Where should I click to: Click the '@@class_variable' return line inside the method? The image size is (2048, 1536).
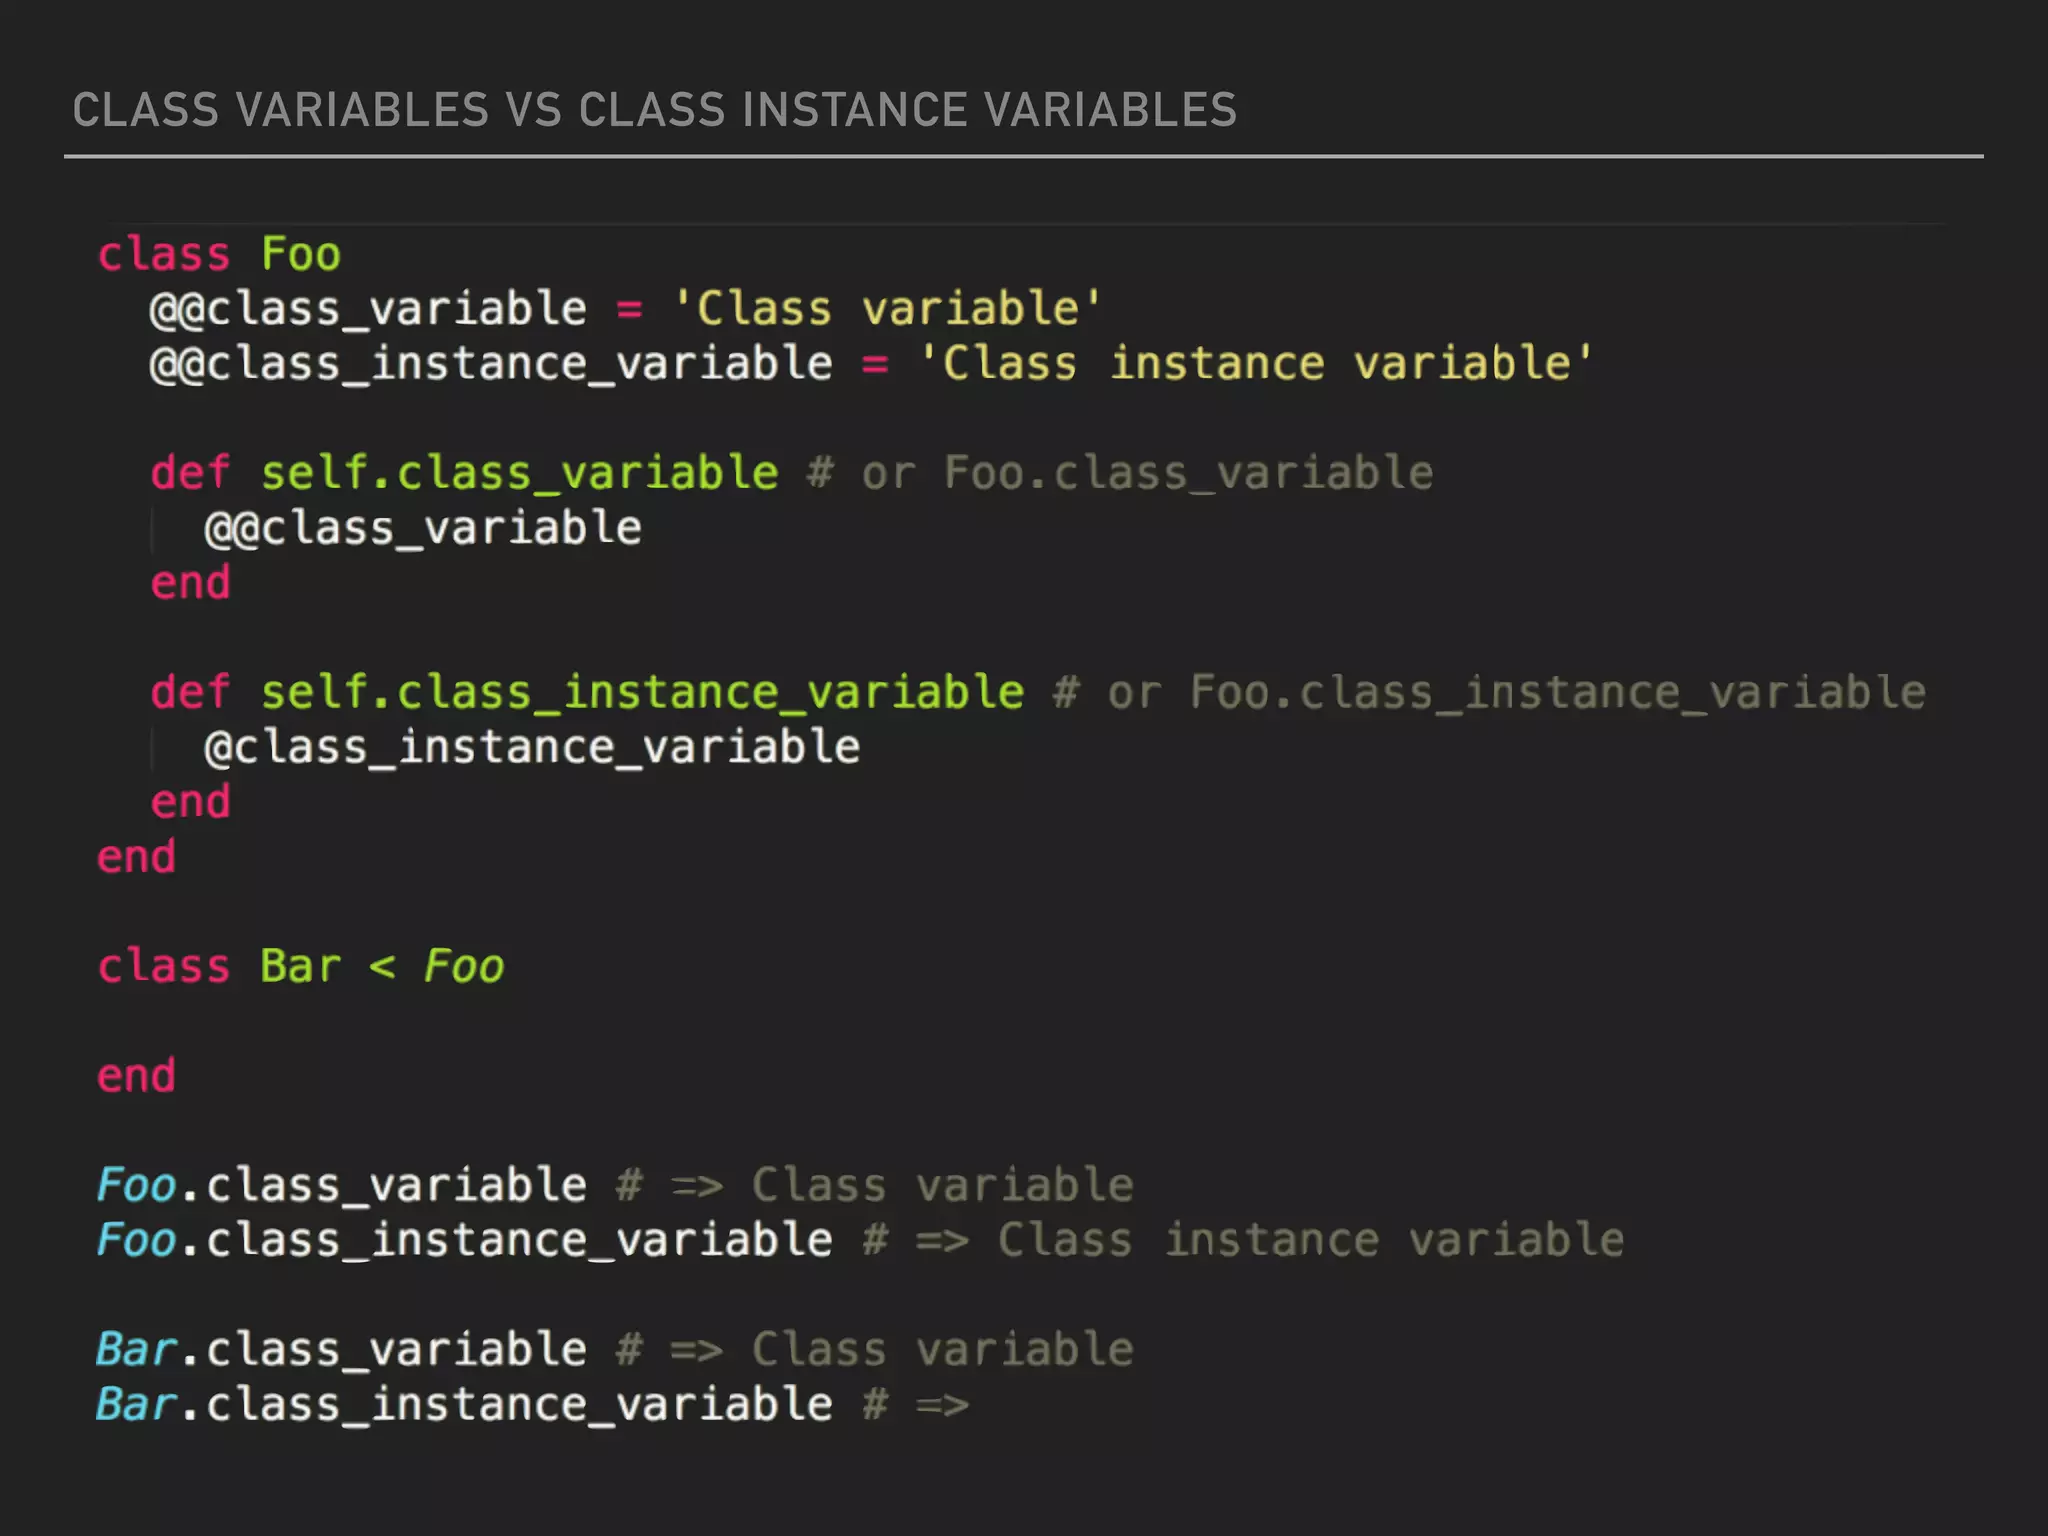[423, 528]
